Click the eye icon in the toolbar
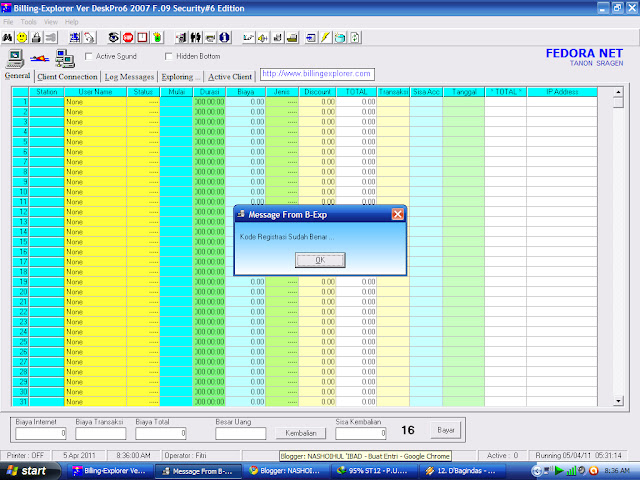The image size is (640, 480). pos(113,38)
